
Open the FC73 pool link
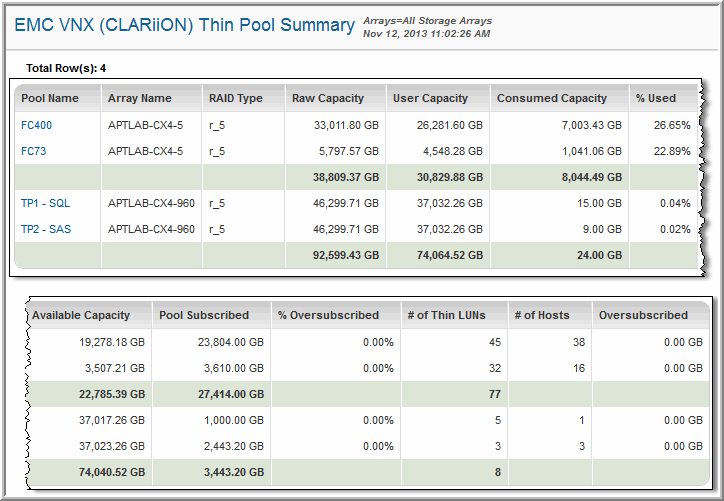33,151
